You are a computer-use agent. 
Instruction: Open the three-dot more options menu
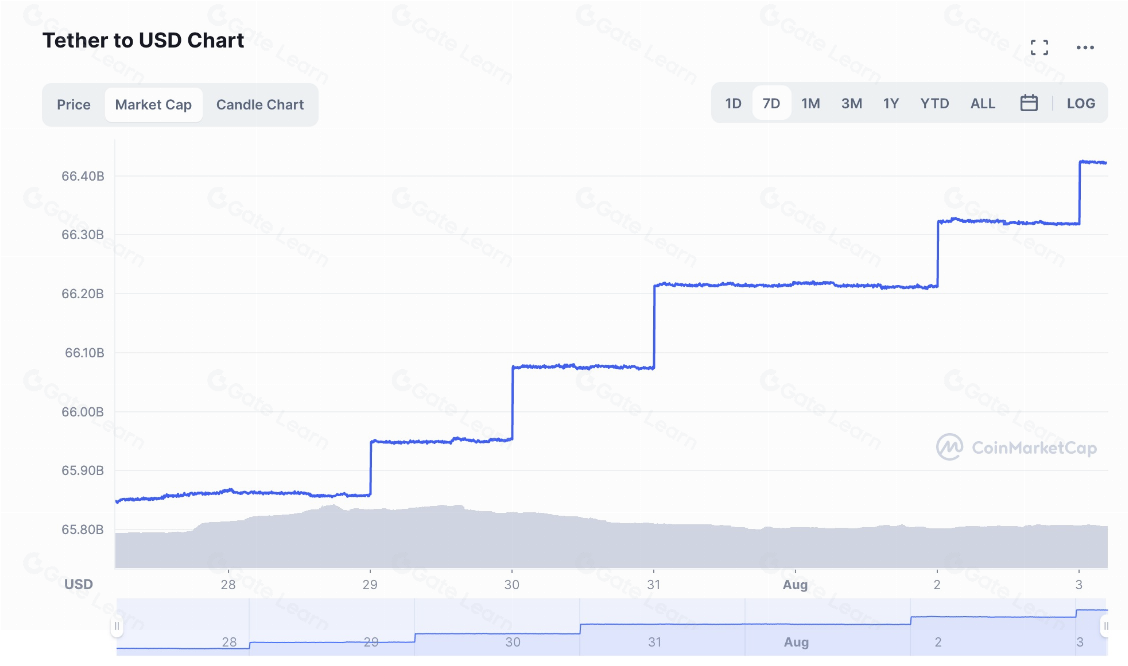coord(1085,47)
